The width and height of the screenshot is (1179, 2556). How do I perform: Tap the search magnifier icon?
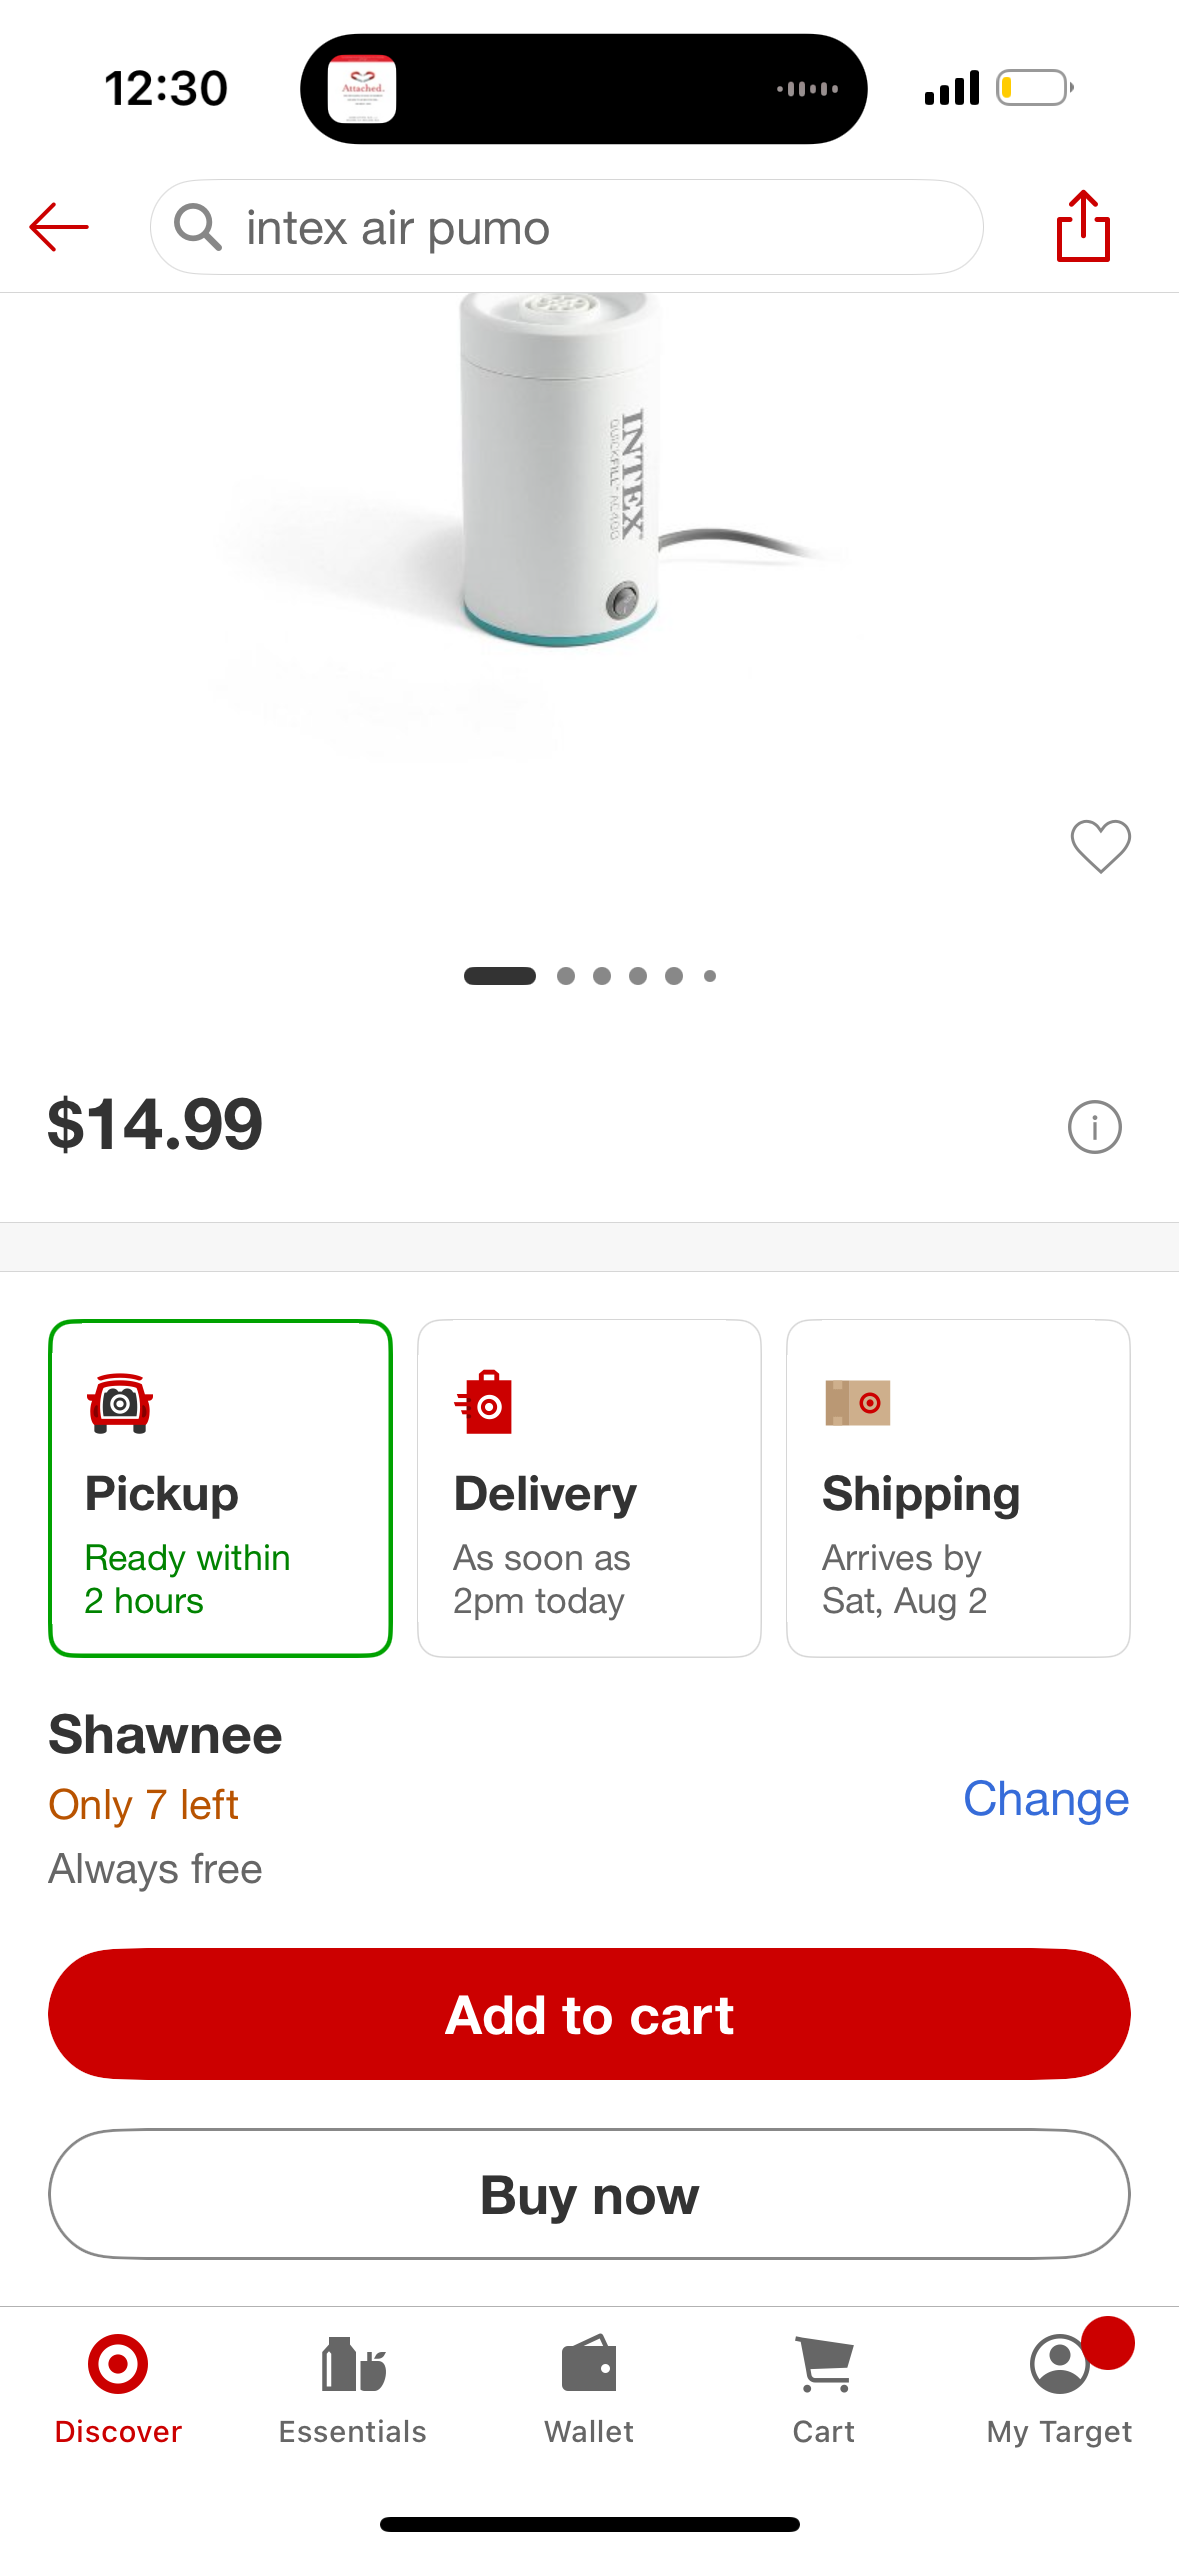(x=197, y=227)
